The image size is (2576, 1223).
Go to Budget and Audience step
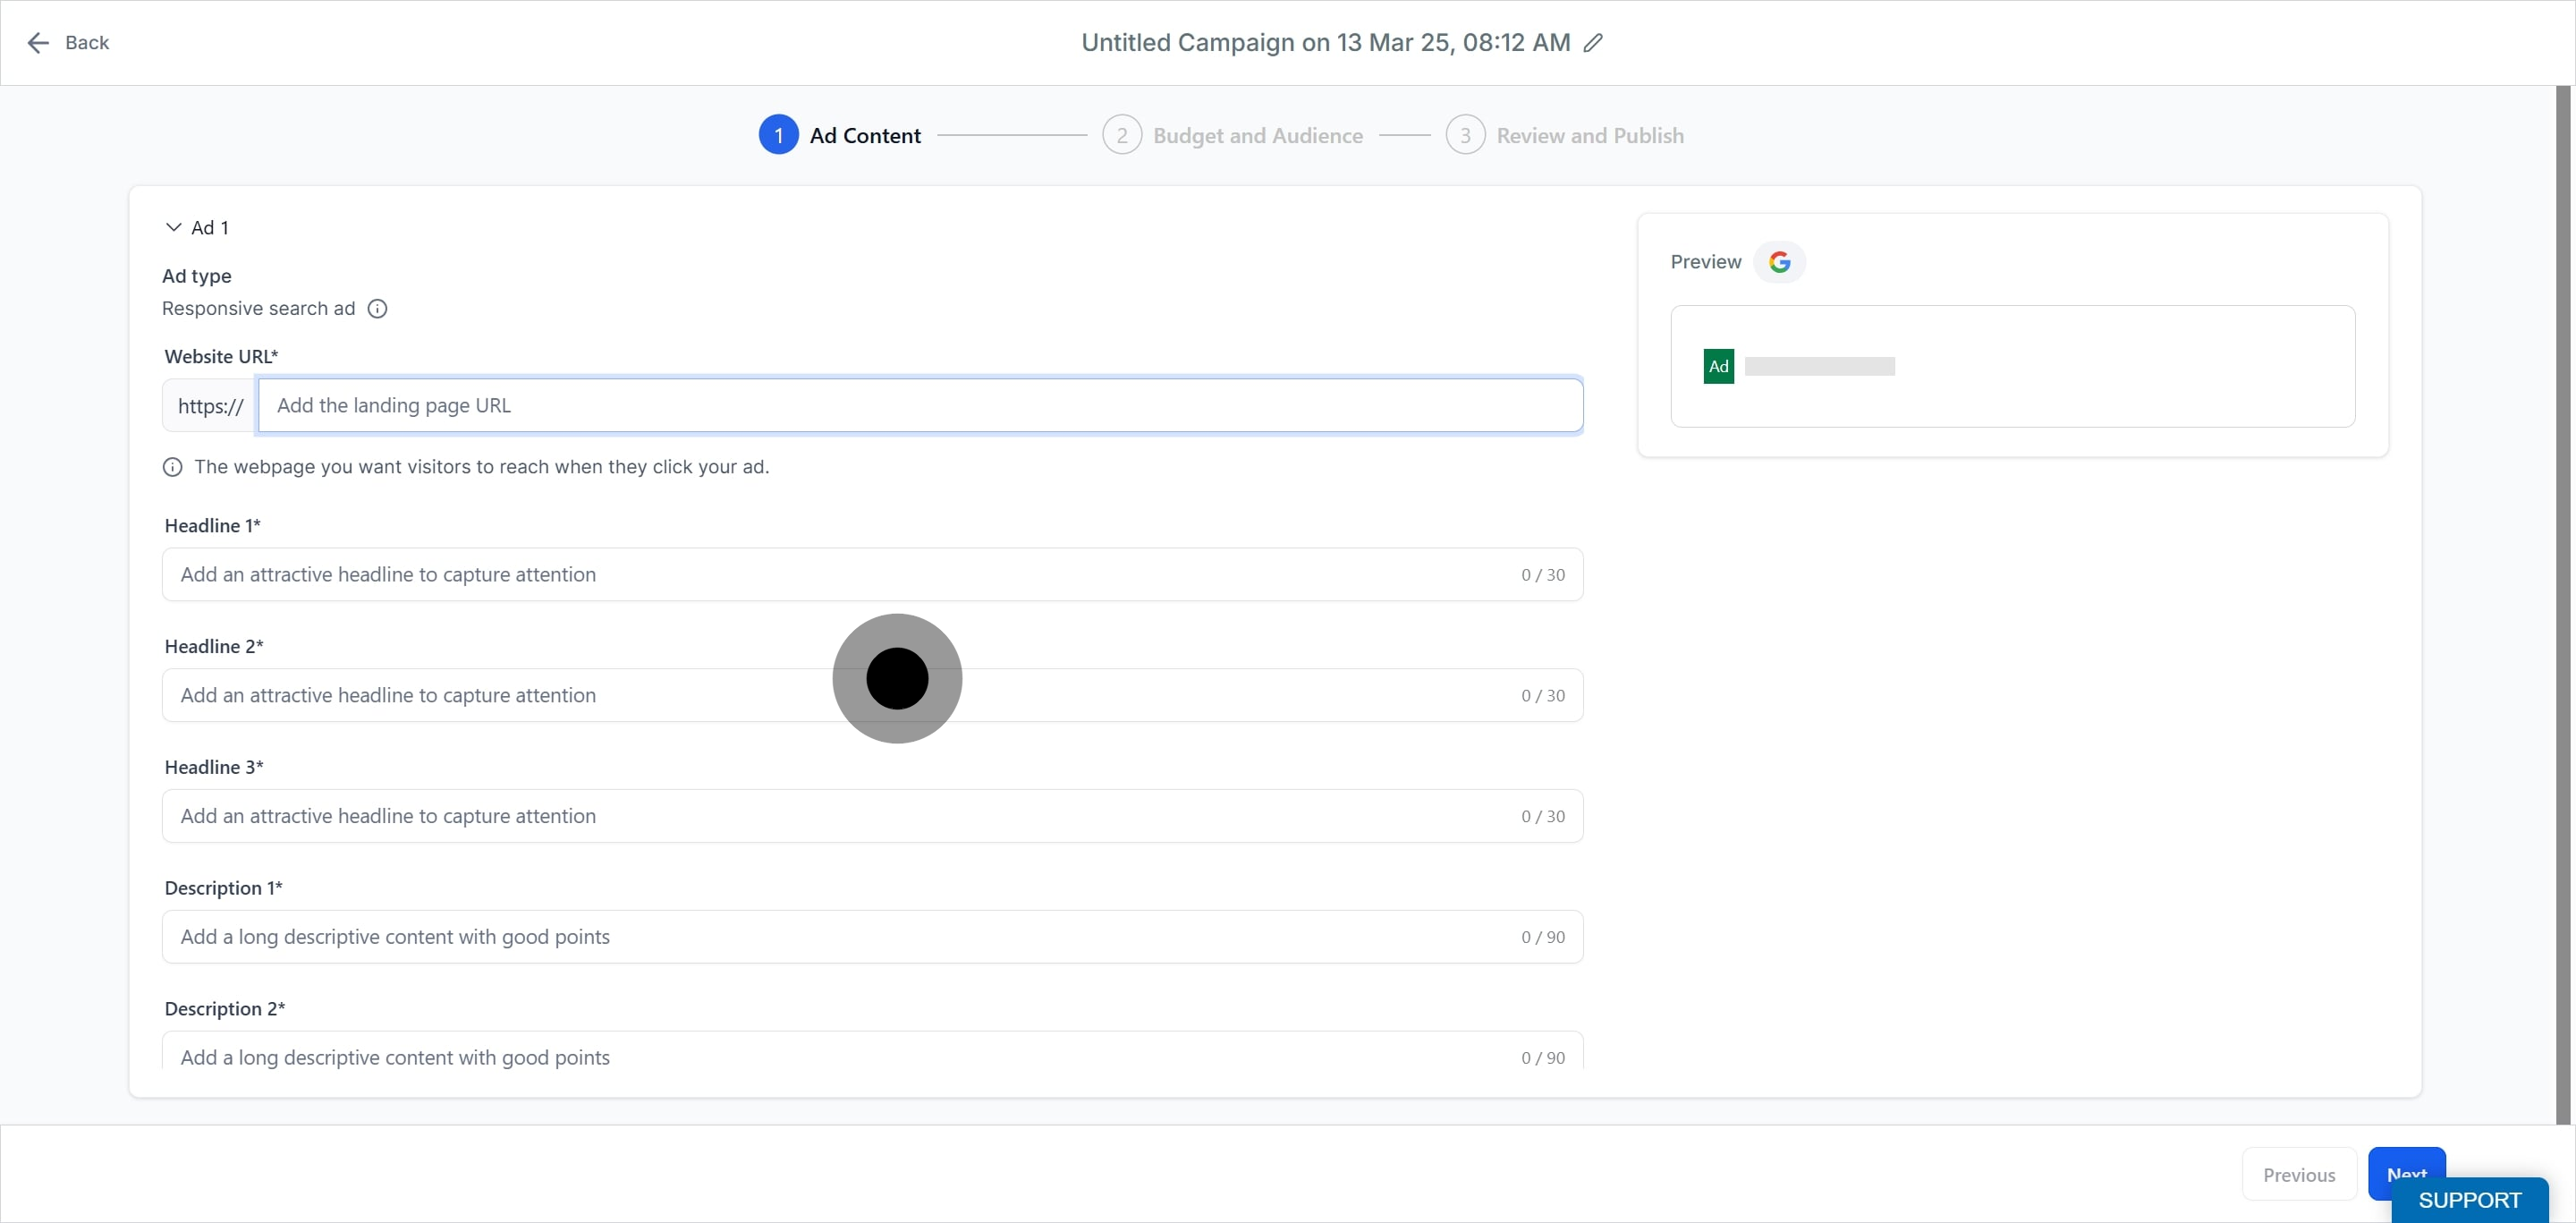[x=1257, y=136]
